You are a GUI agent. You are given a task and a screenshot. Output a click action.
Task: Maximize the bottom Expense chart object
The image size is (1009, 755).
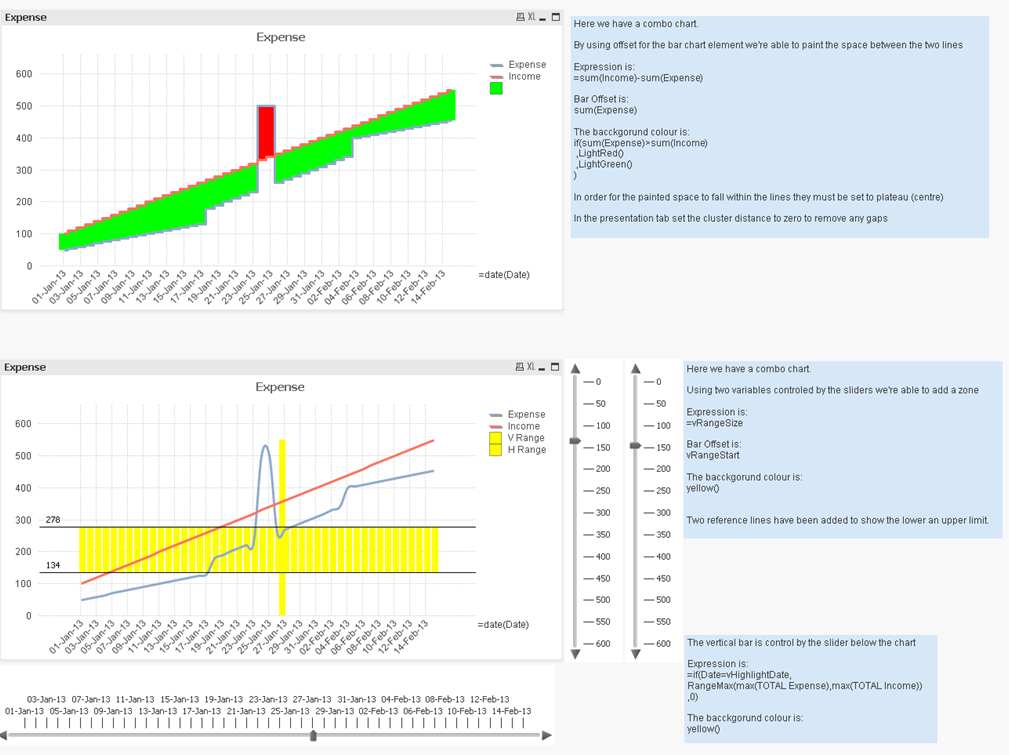click(x=555, y=368)
